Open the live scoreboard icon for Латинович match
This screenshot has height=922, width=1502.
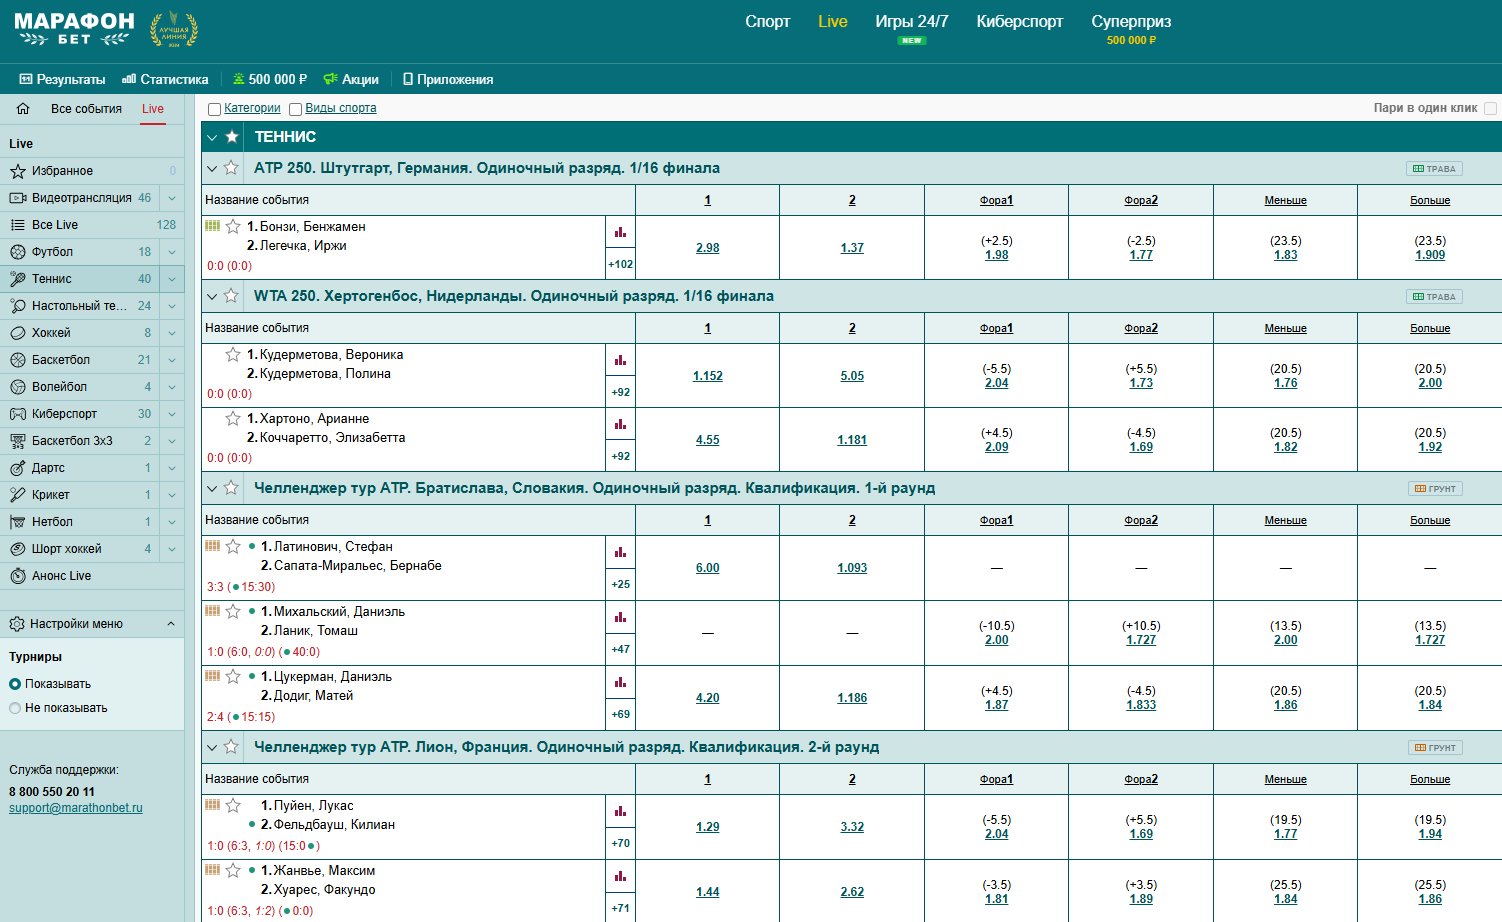(212, 546)
